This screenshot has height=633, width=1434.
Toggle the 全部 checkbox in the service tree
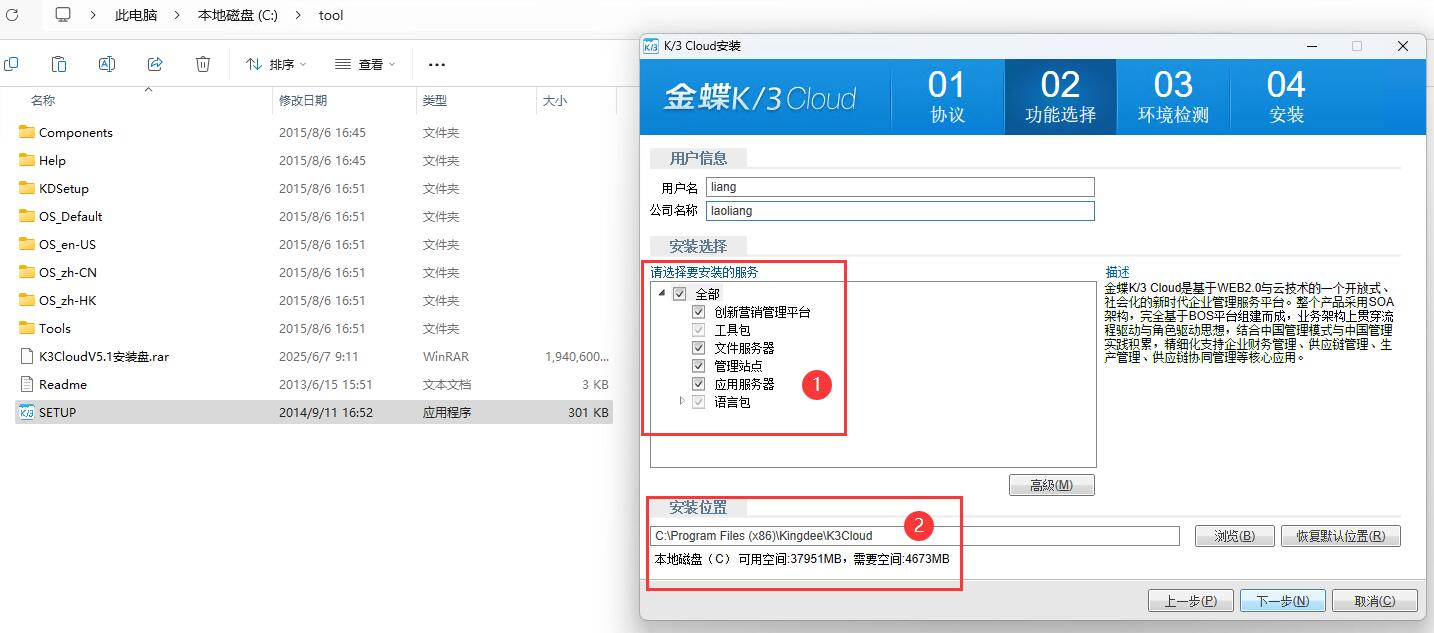[680, 294]
